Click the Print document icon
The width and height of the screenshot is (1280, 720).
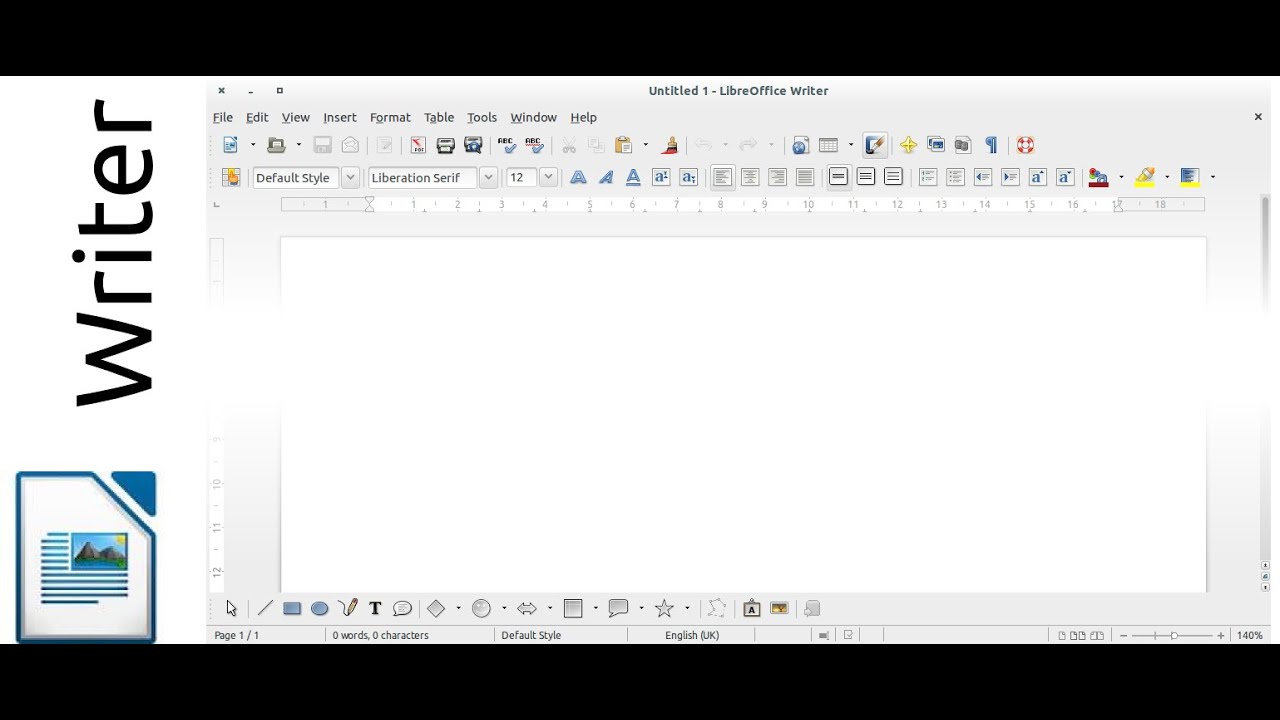click(x=446, y=145)
